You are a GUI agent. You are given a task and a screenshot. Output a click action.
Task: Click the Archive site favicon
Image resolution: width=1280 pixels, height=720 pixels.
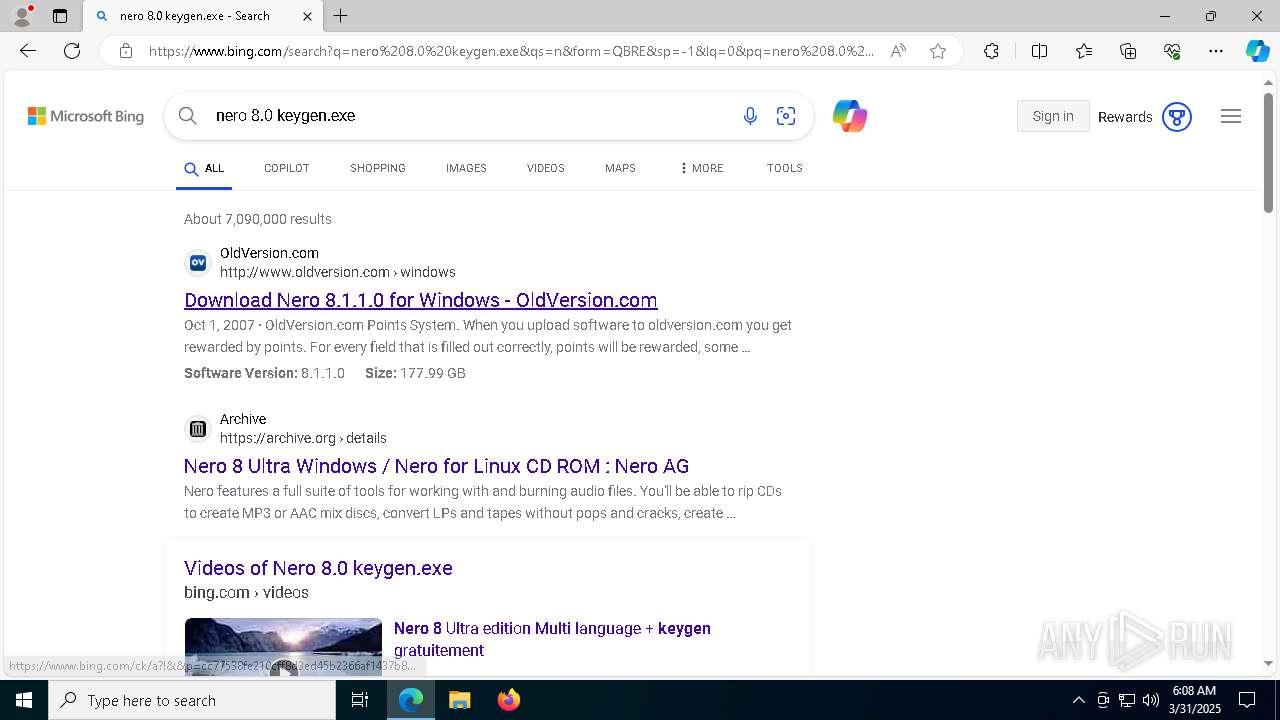[198, 429]
